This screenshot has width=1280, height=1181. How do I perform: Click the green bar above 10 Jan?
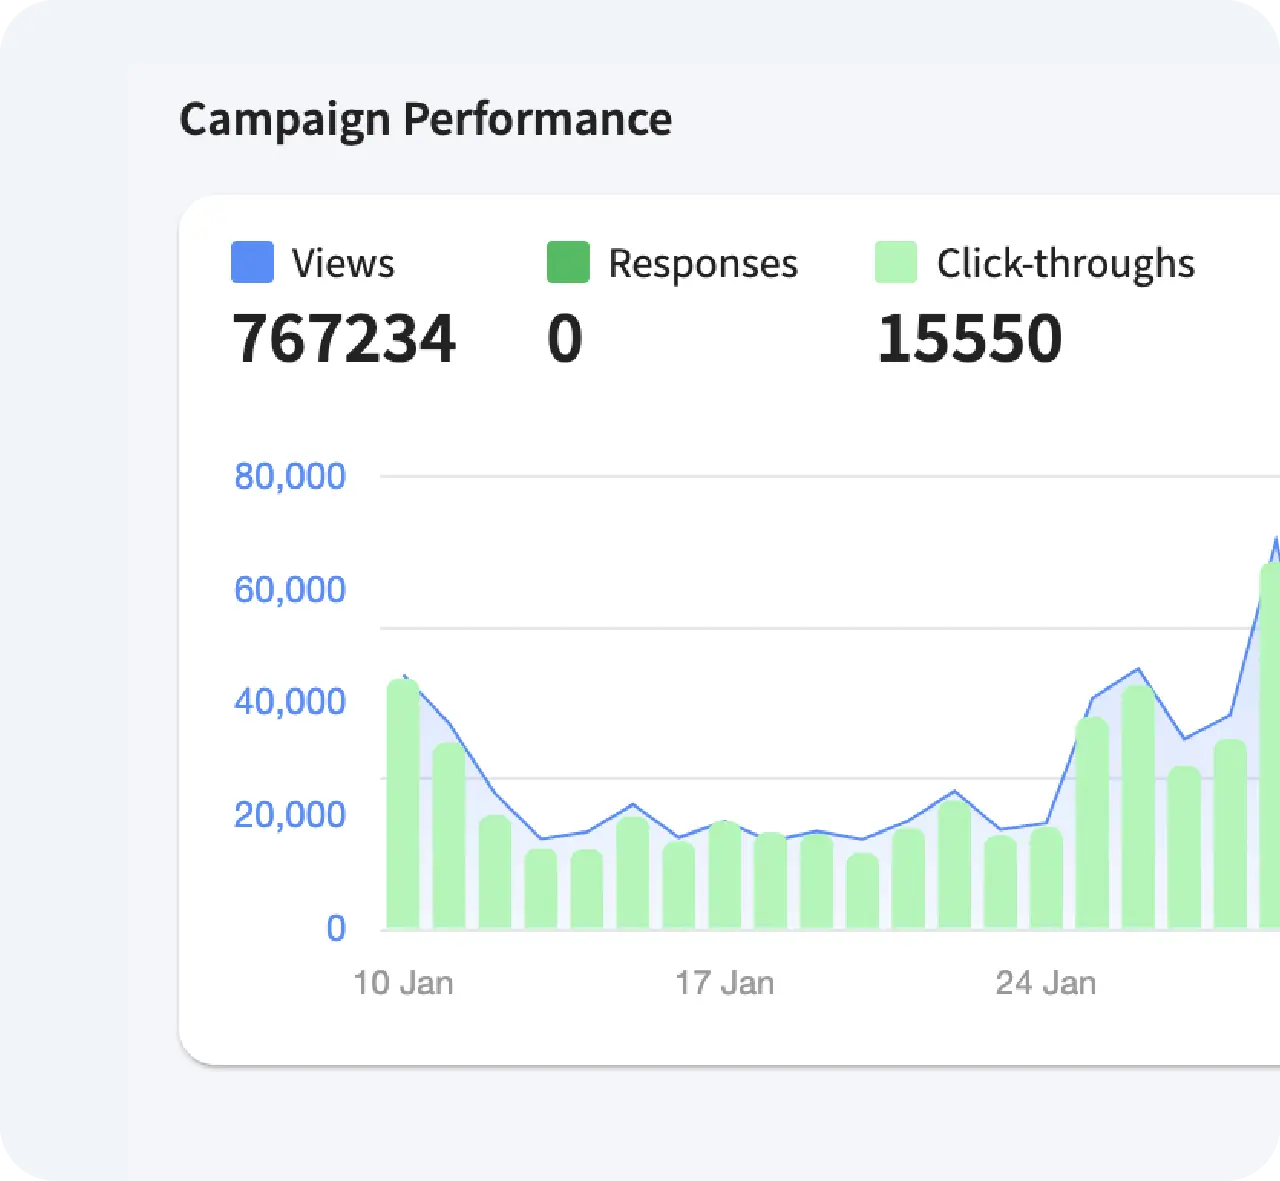coord(403,804)
